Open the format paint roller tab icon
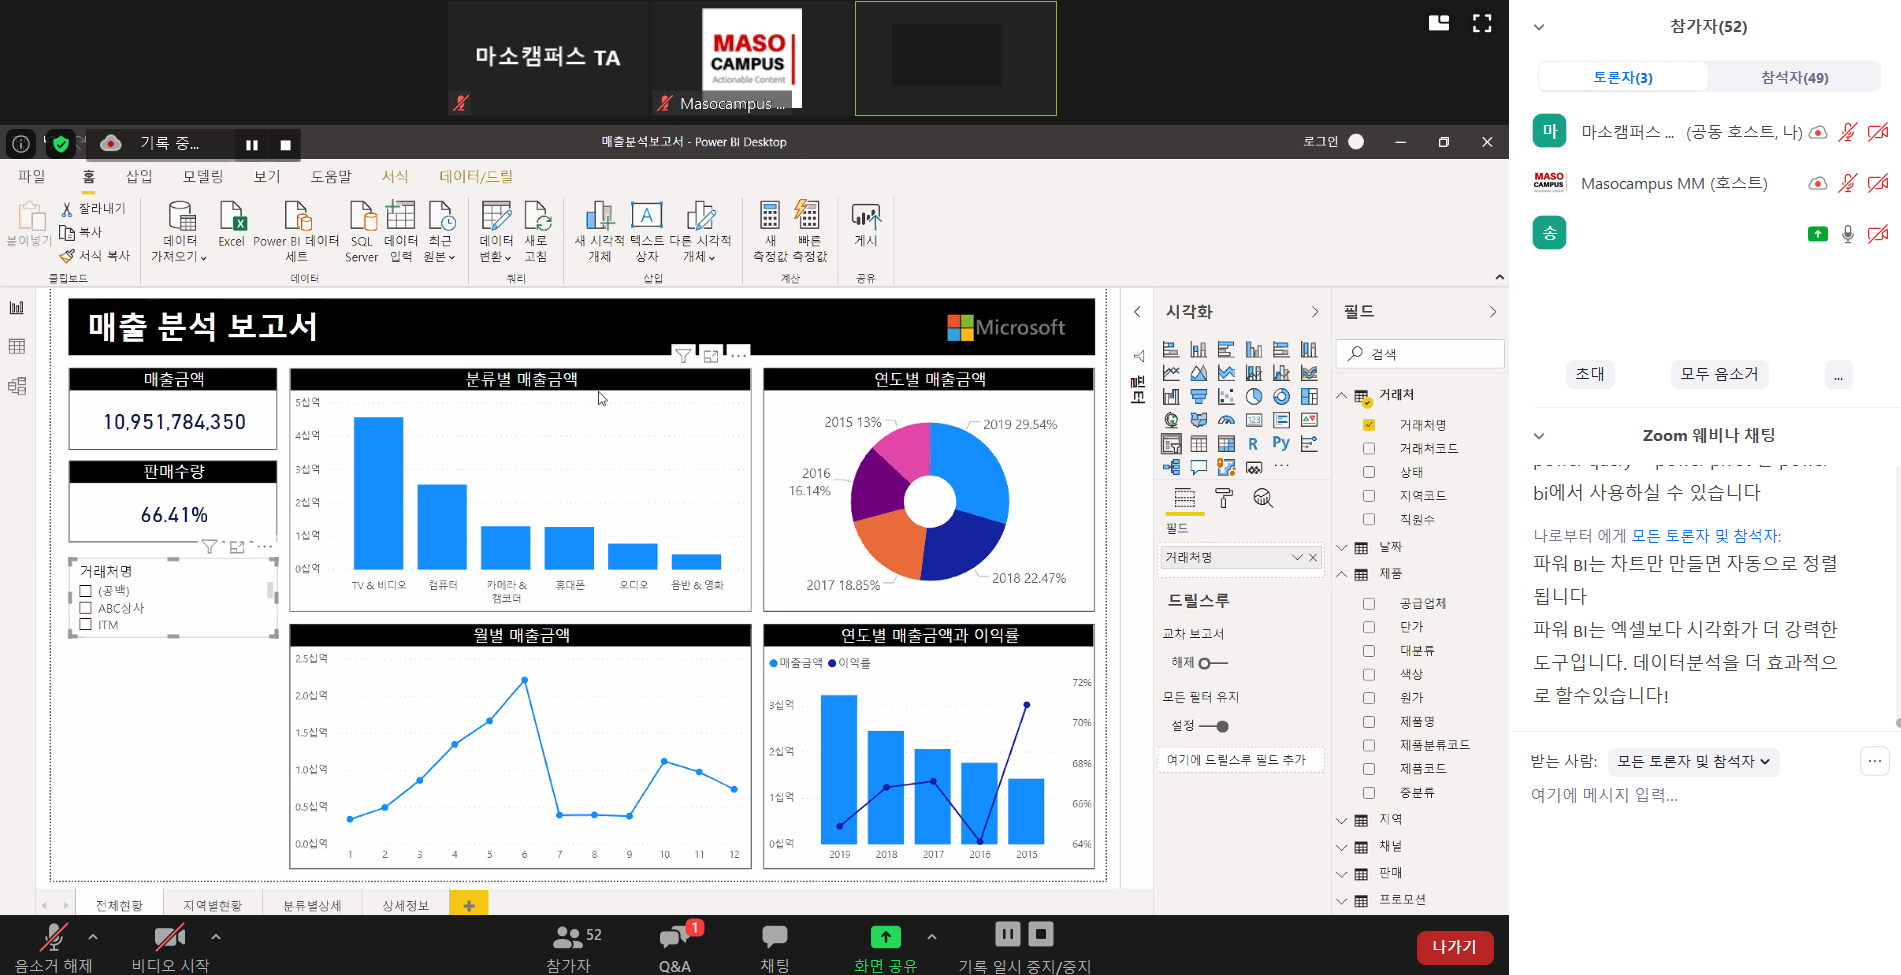Viewport: 1901px width, 975px height. pyautogui.click(x=1224, y=498)
